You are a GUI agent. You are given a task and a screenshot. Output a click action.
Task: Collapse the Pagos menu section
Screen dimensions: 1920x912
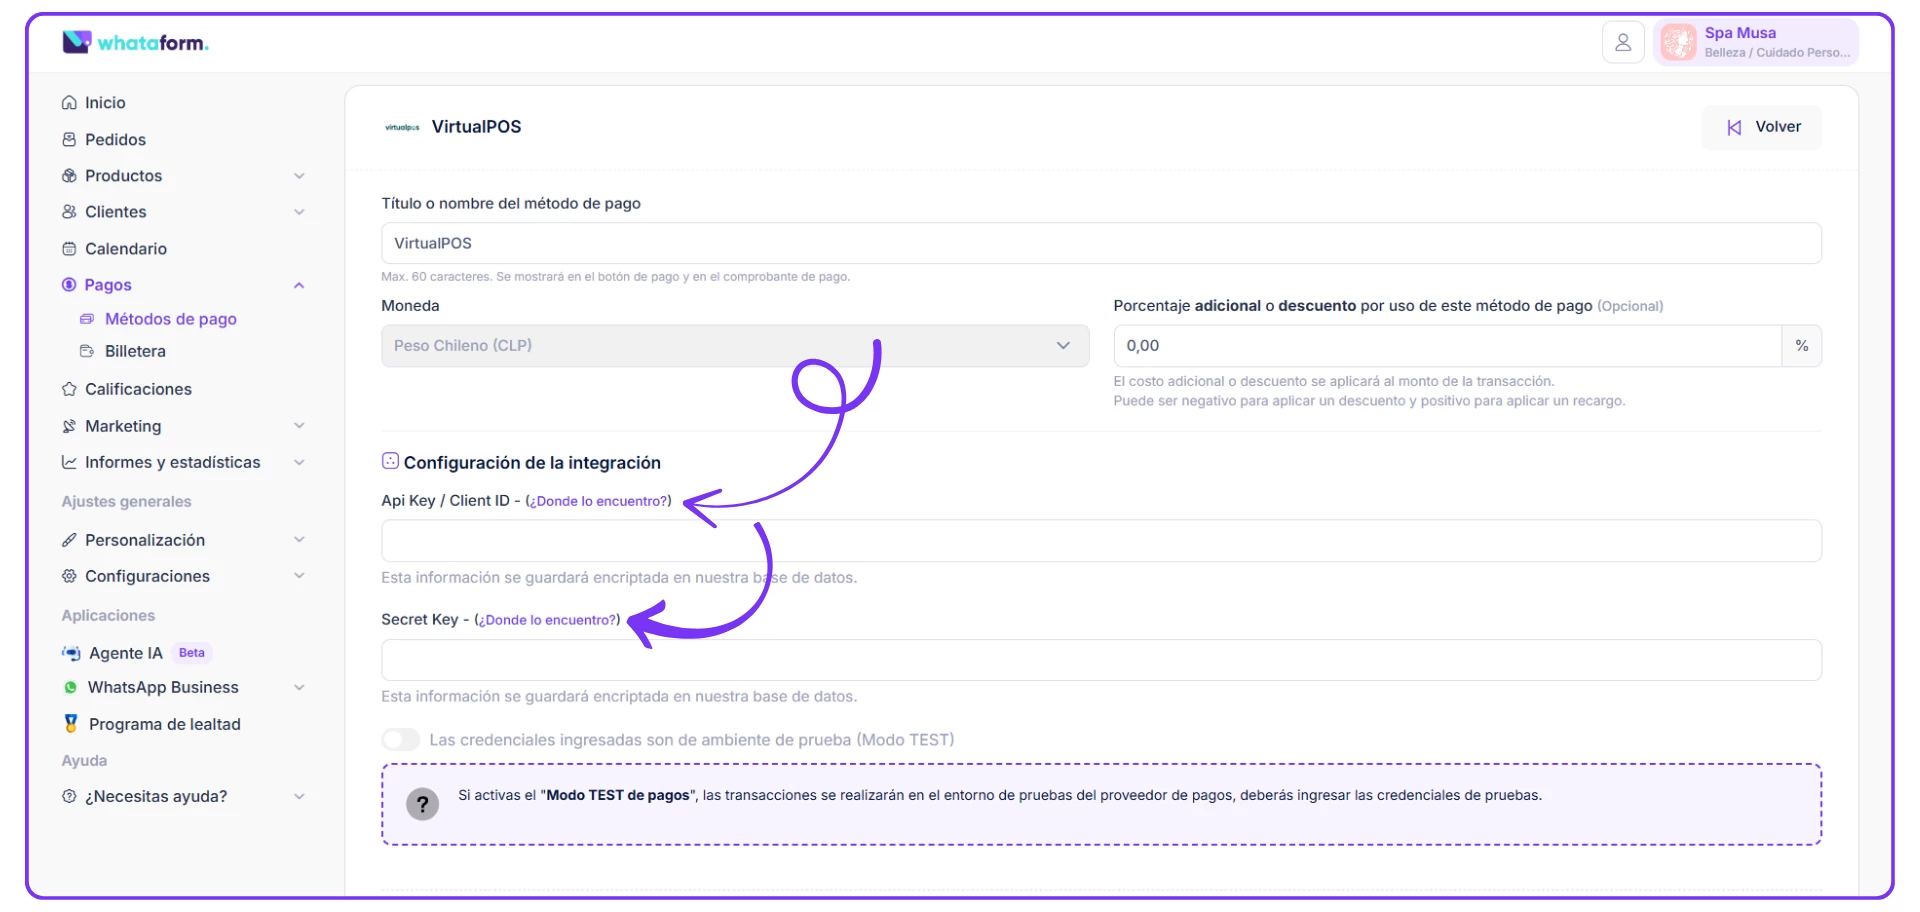coord(299,286)
